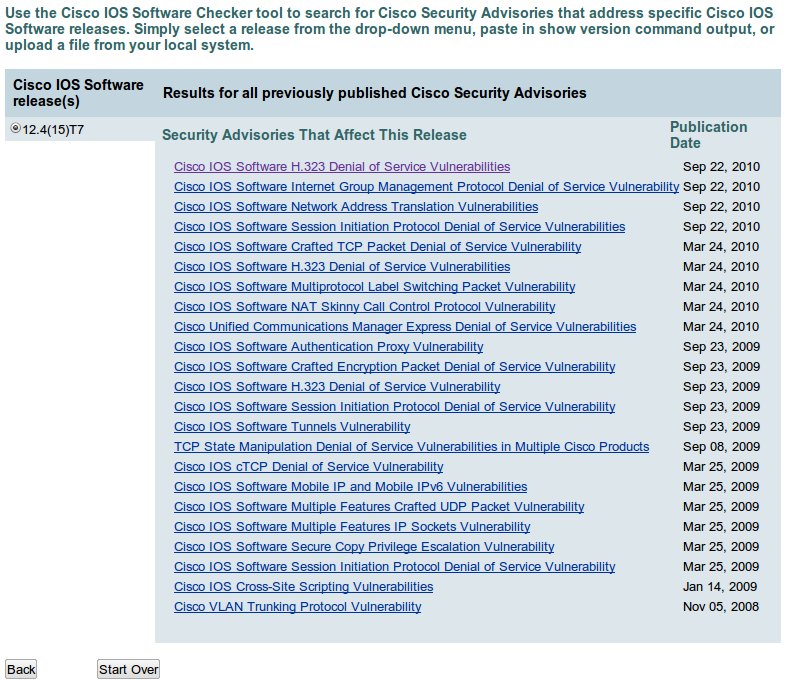786x682 pixels.
Task: Open the Network Address Translation Vulnerabilities link
Action: (356, 207)
